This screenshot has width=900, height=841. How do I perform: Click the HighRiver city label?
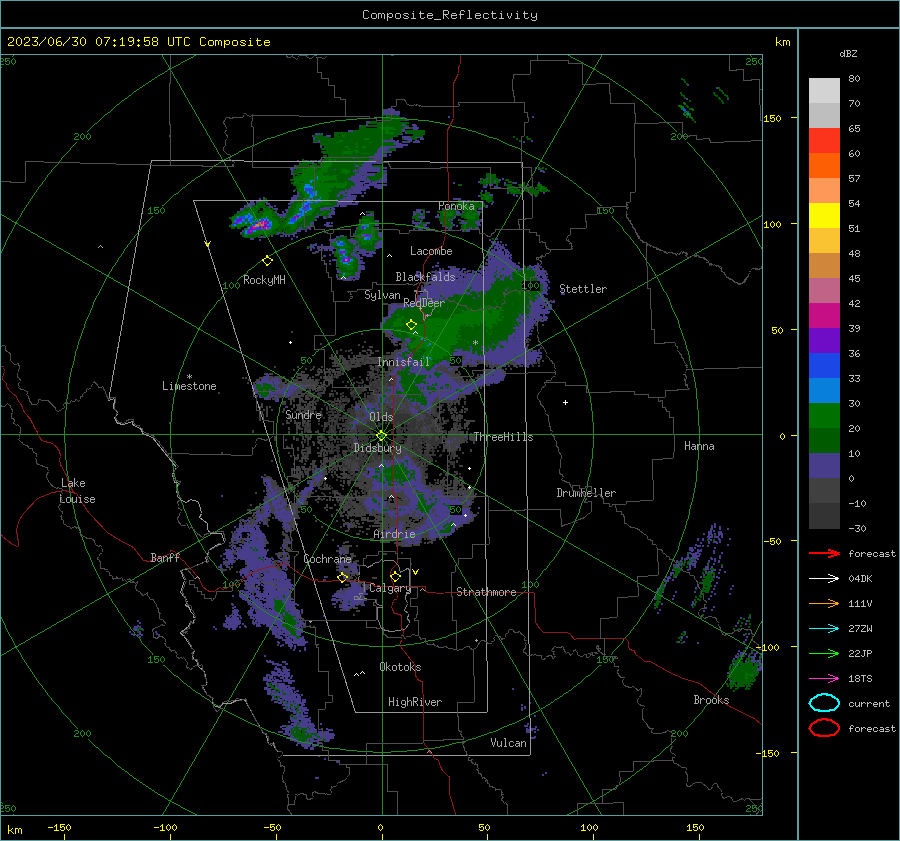coord(415,702)
